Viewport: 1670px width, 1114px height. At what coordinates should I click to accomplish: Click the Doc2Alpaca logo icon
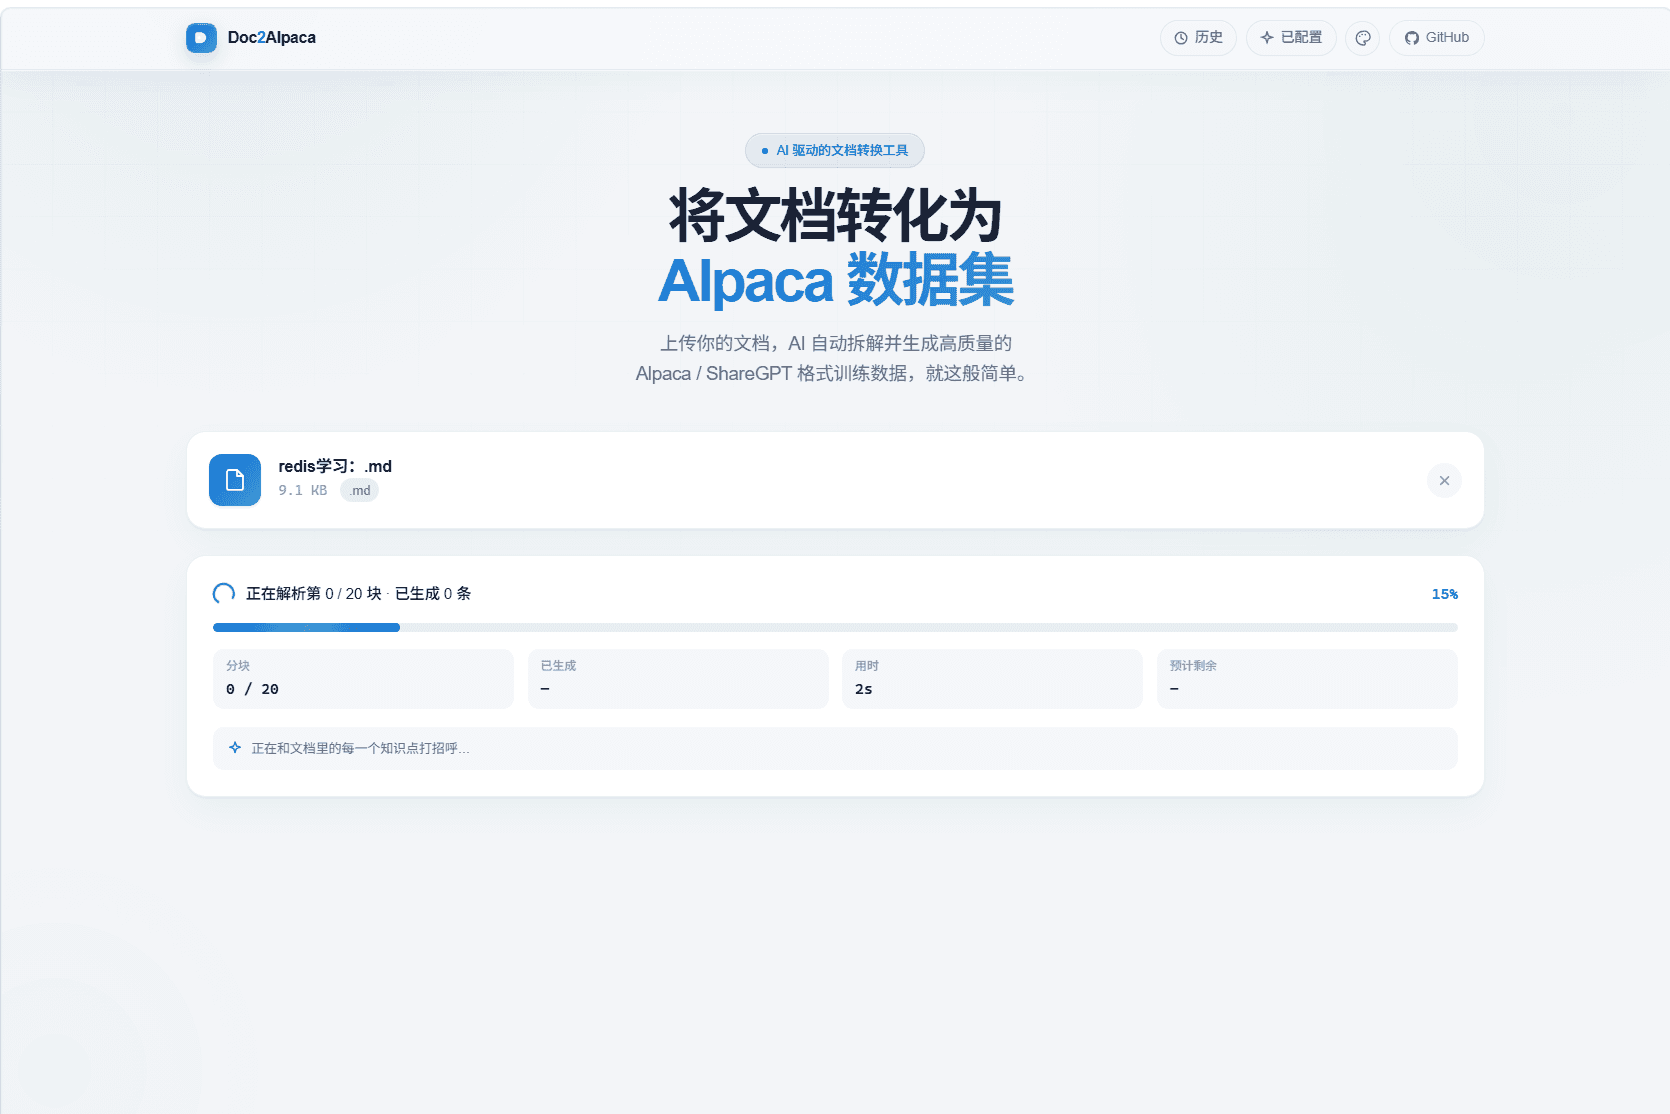point(201,38)
